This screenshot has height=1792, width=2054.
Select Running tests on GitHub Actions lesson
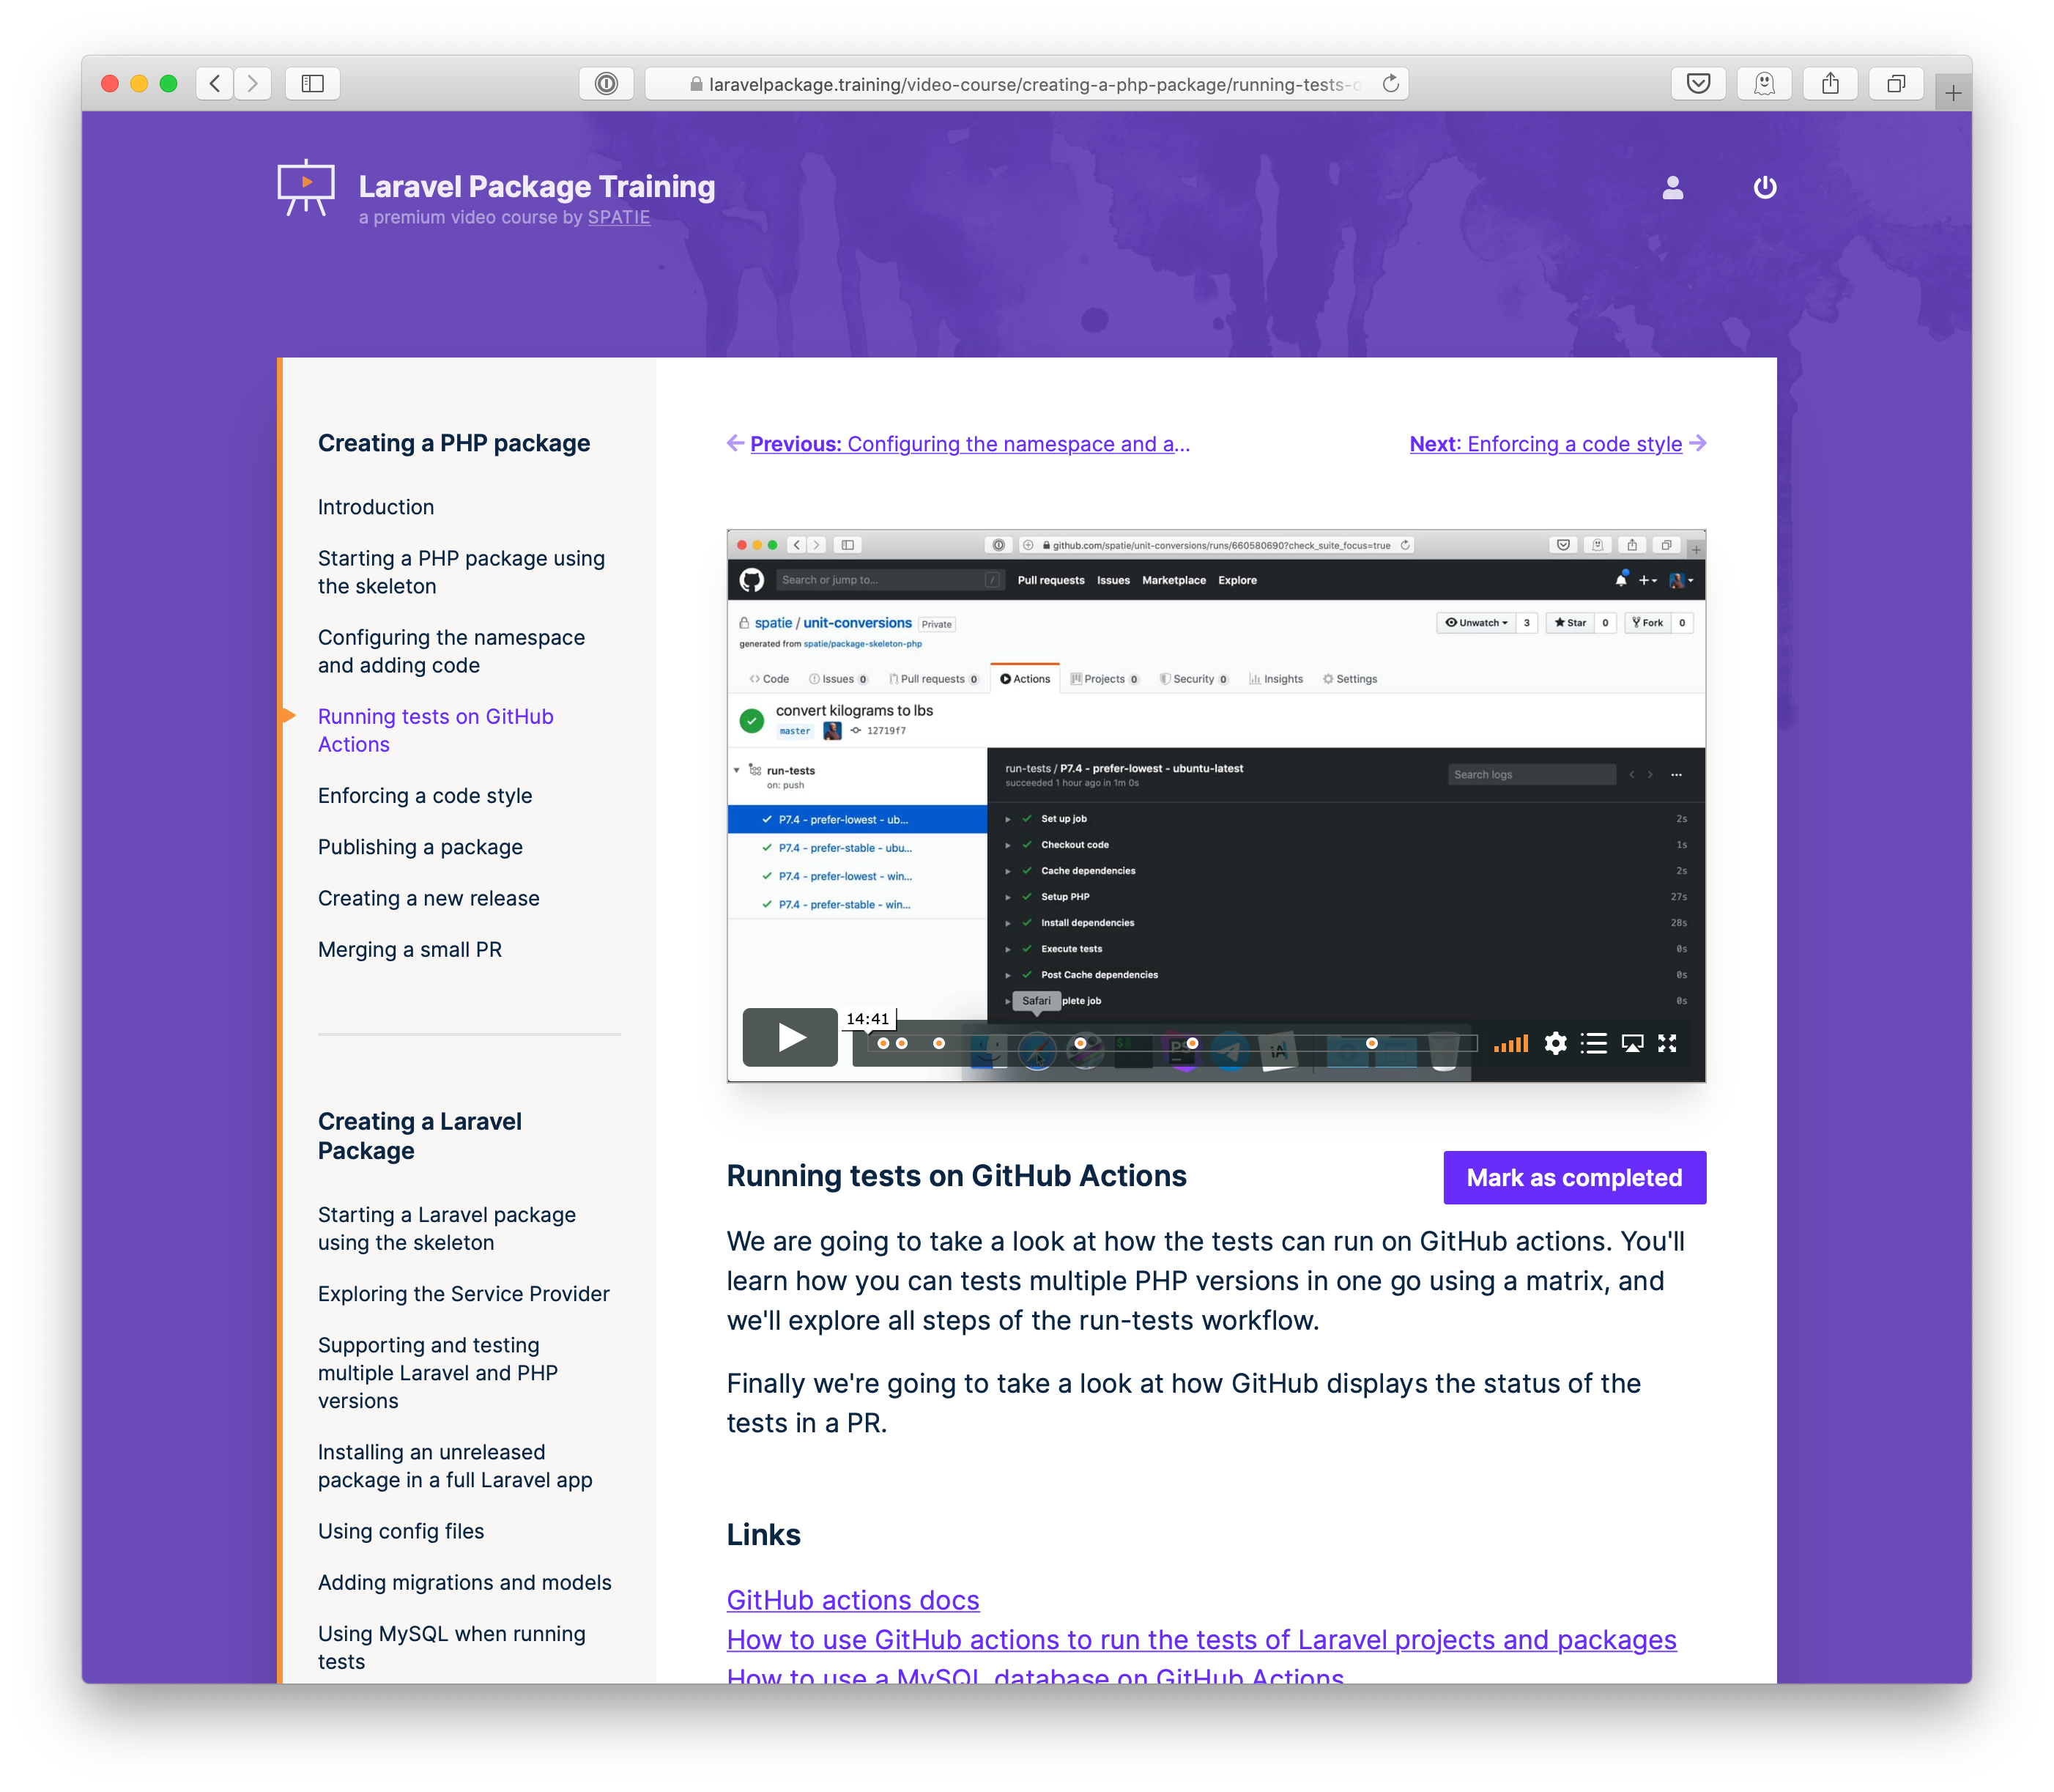[x=435, y=730]
